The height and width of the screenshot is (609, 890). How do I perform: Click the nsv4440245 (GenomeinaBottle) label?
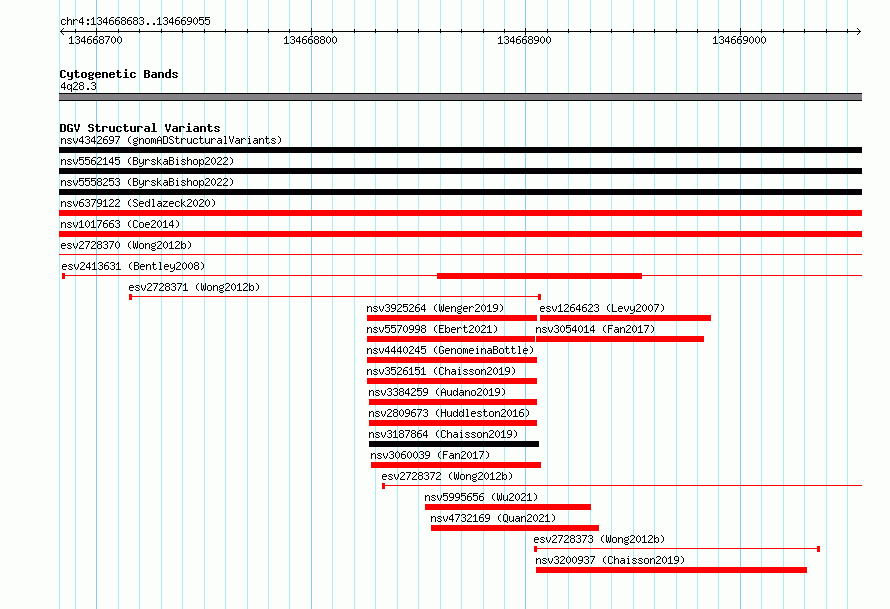click(x=450, y=350)
